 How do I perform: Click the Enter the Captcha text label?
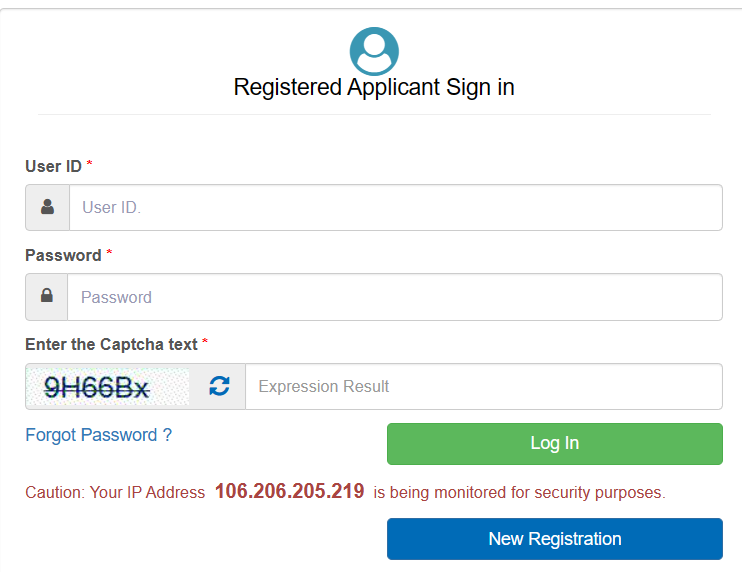tap(111, 344)
